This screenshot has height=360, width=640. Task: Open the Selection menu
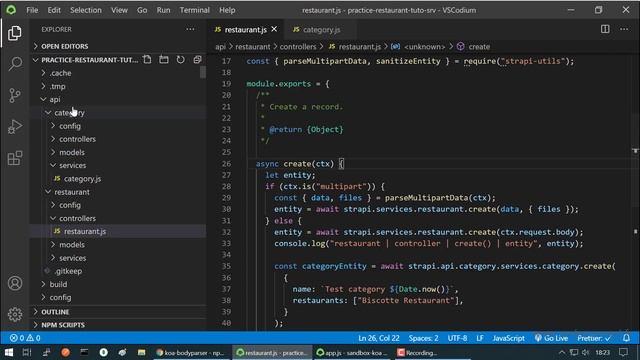86,10
